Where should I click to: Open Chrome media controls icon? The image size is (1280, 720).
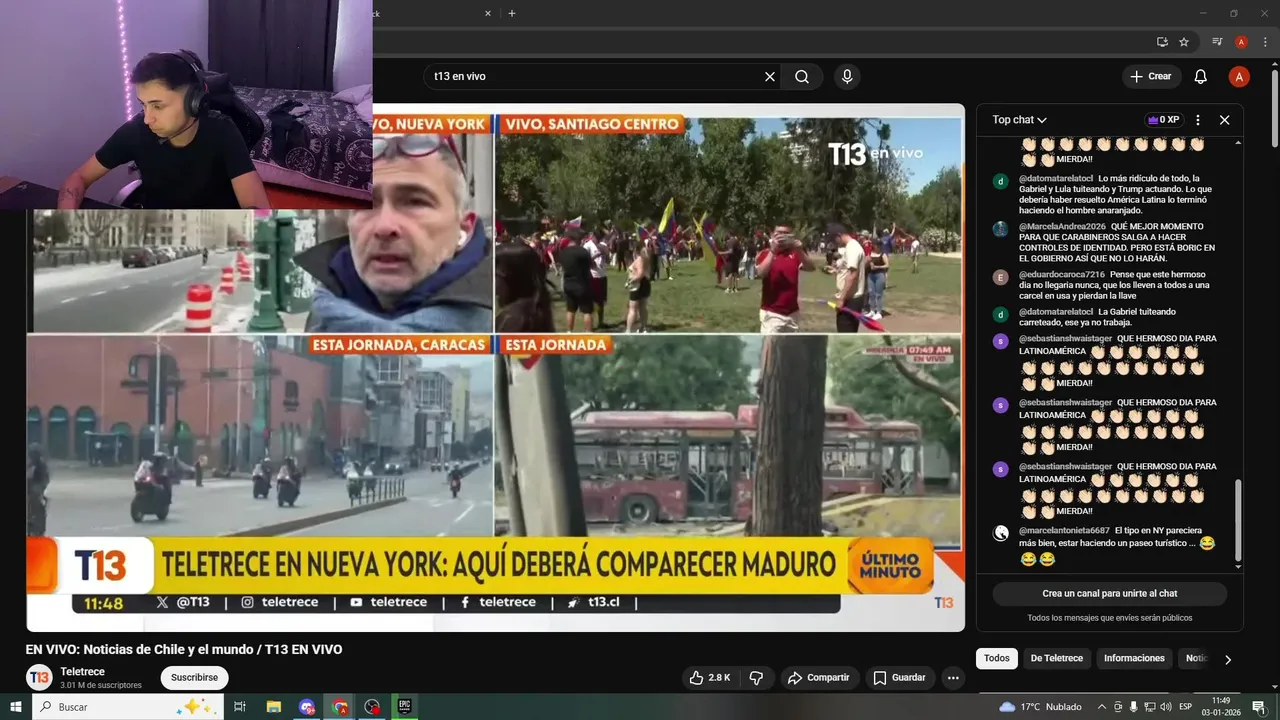pyautogui.click(x=1217, y=42)
